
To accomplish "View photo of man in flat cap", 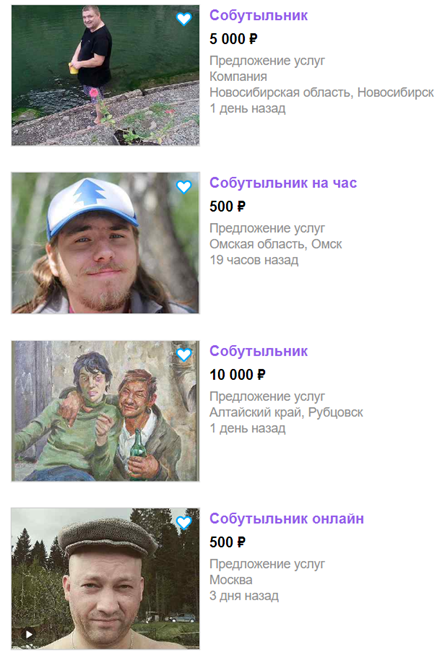I will [x=105, y=578].
